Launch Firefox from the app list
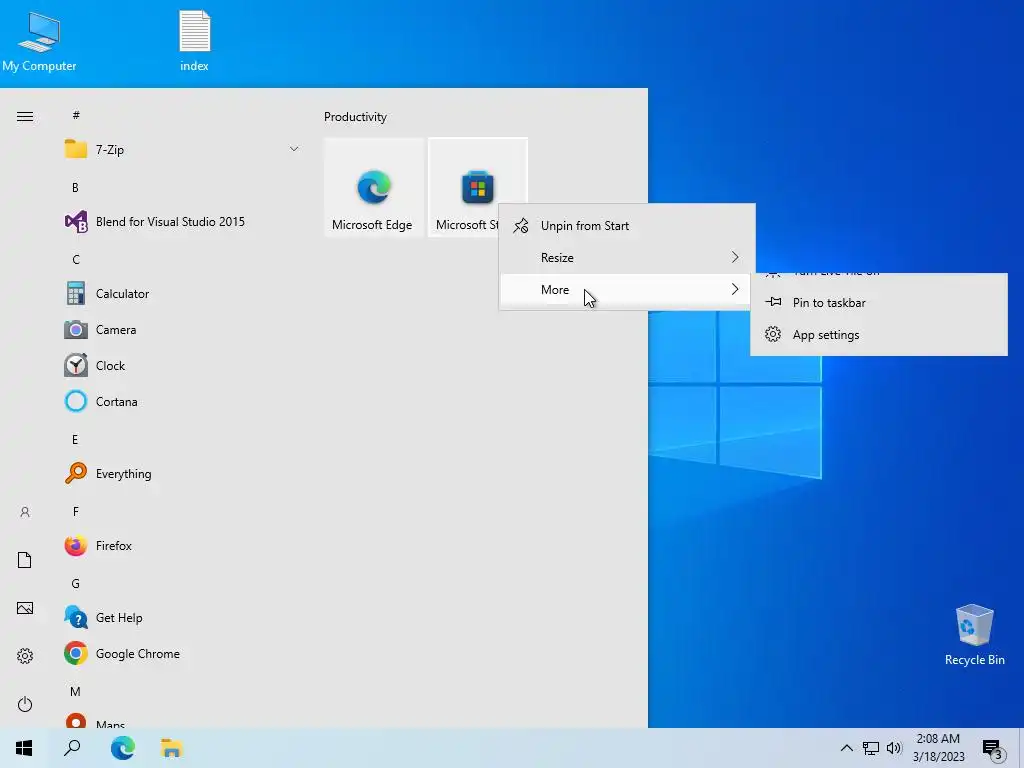The height and width of the screenshot is (768, 1024). tap(182, 545)
